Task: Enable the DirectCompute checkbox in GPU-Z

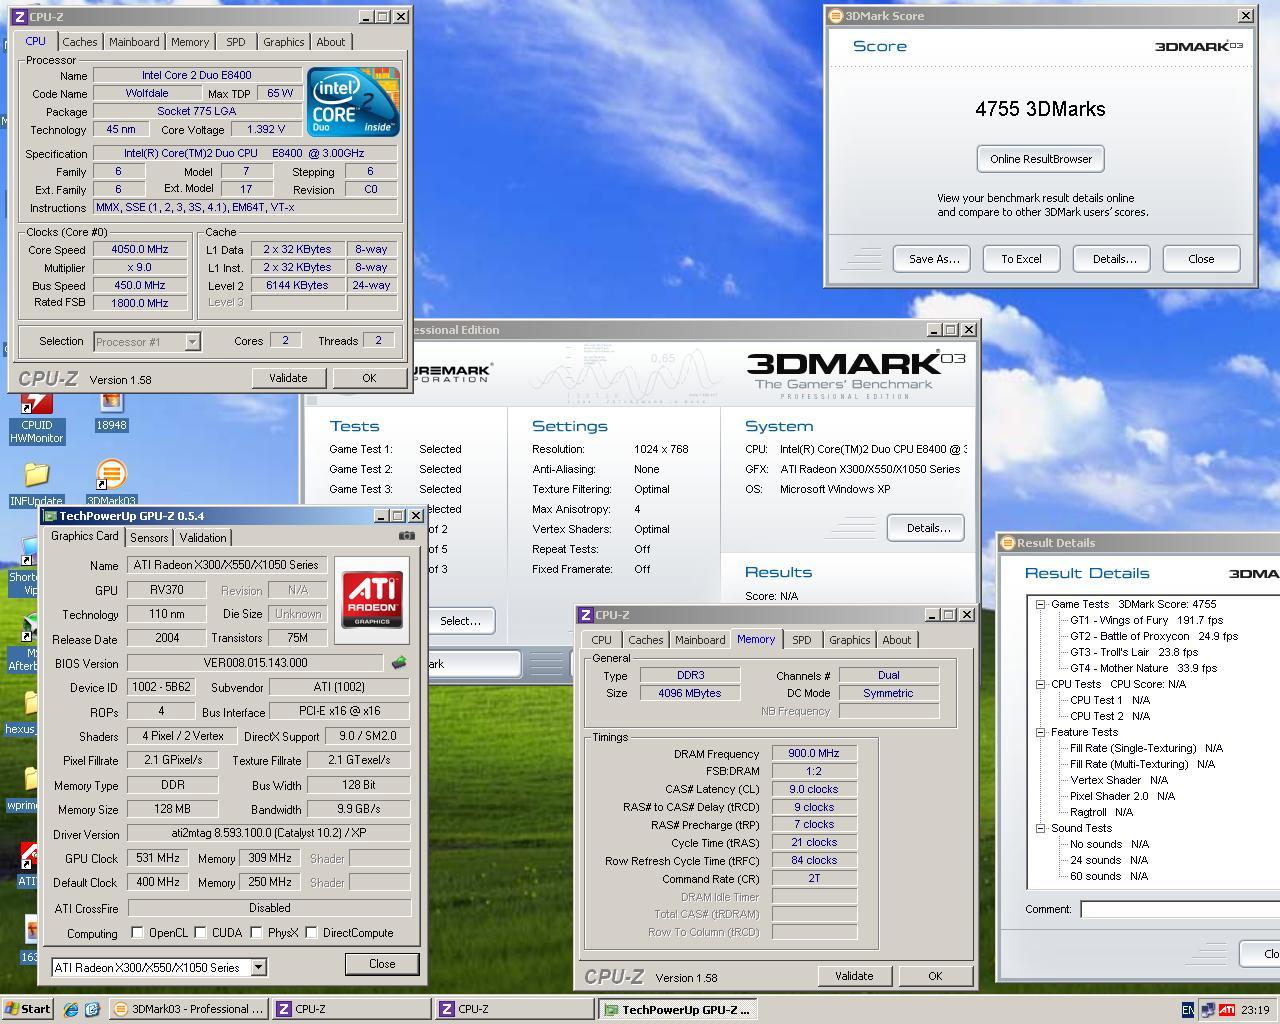Action: click(x=312, y=932)
